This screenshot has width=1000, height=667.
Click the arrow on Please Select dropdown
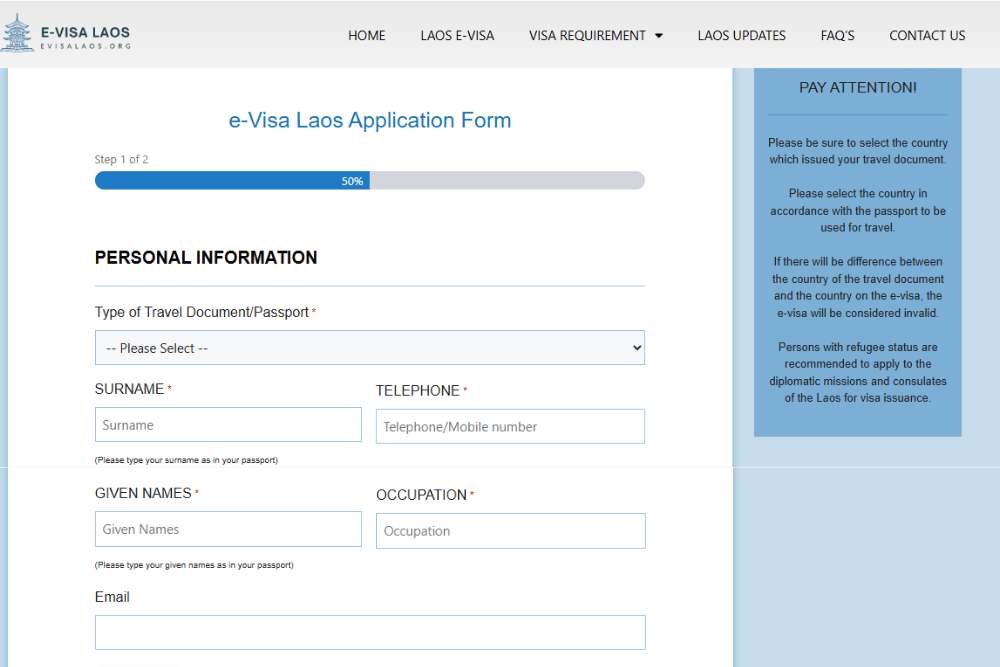pyautogui.click(x=636, y=348)
